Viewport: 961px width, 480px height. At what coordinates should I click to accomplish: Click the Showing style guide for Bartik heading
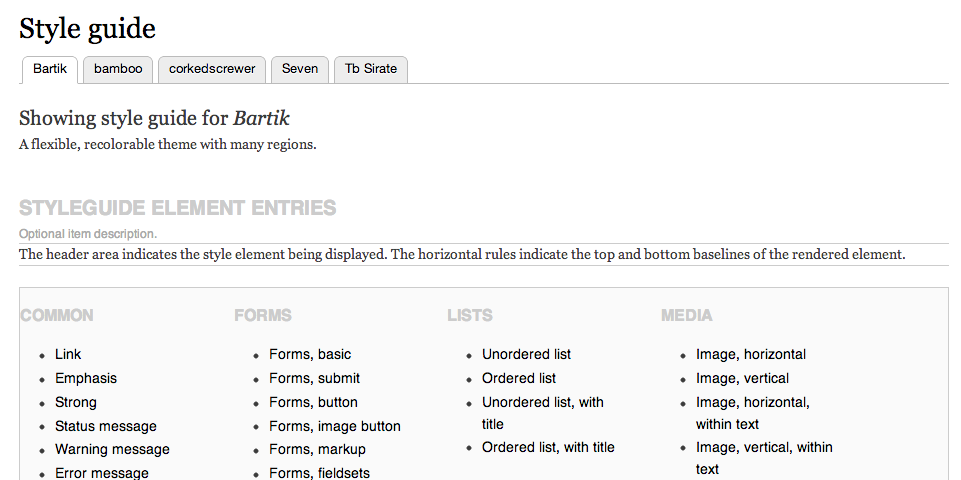[154, 118]
